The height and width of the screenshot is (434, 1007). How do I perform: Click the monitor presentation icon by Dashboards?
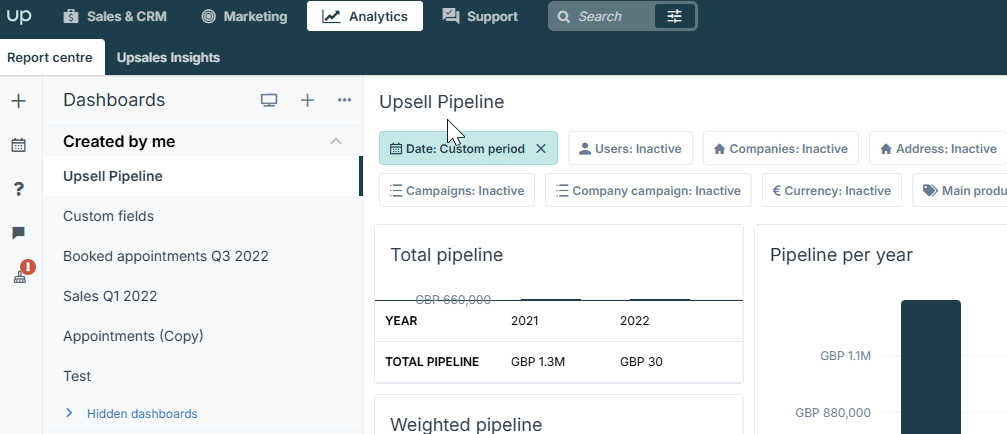268,100
